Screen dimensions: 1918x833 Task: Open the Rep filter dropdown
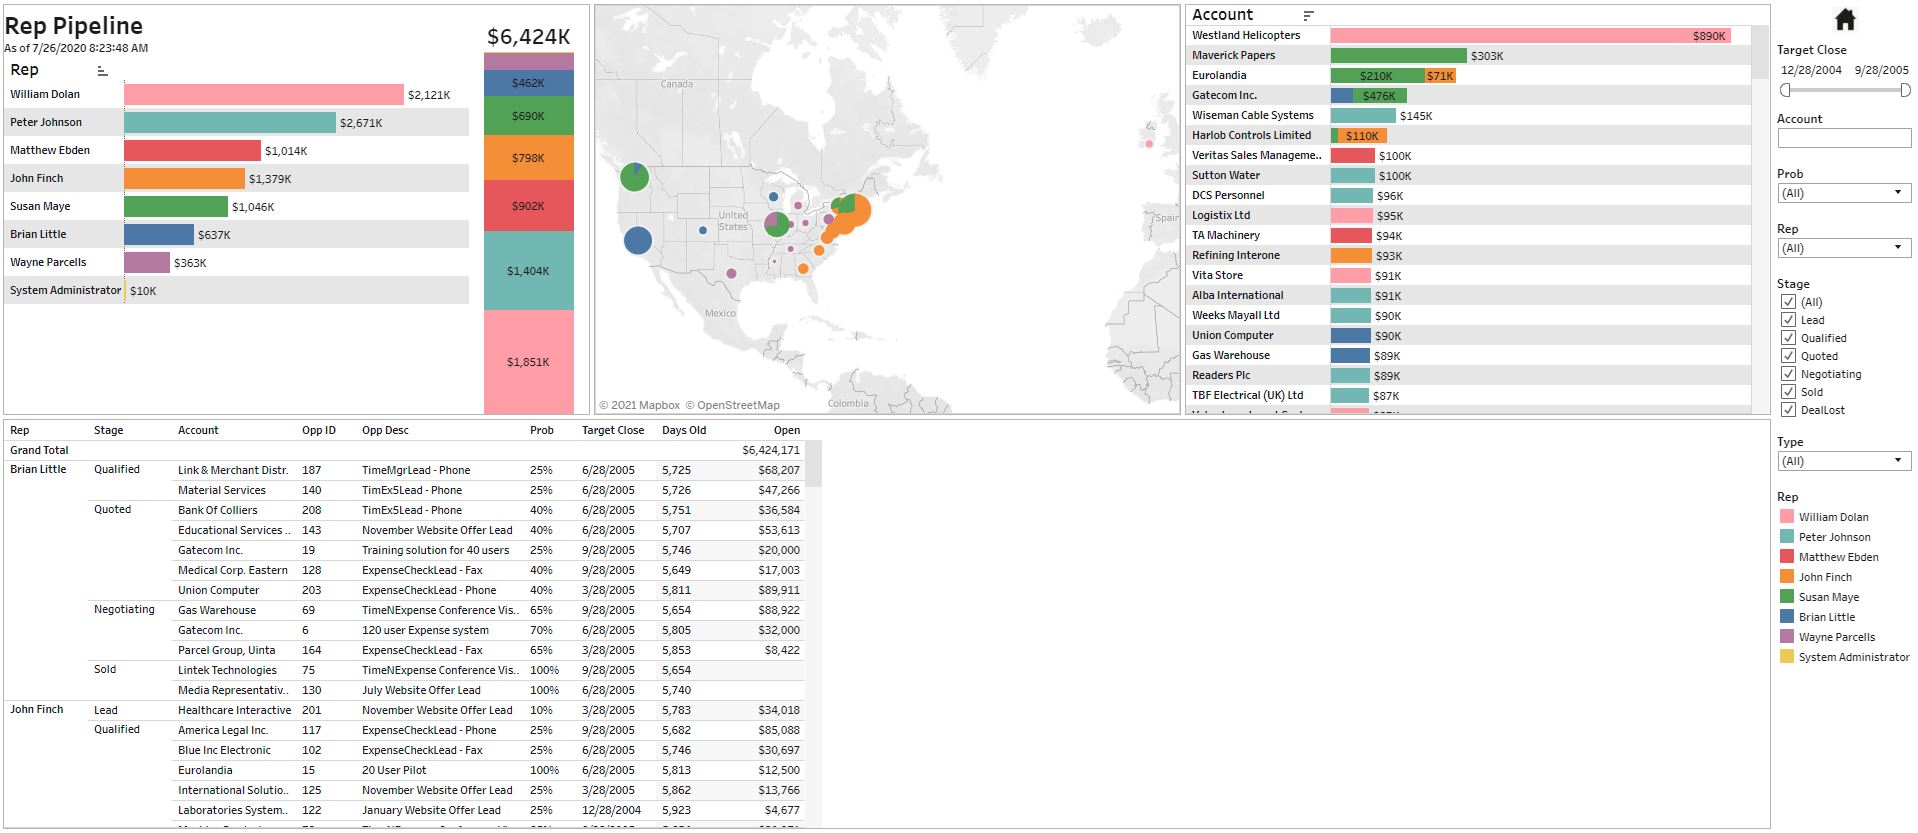coord(1844,248)
